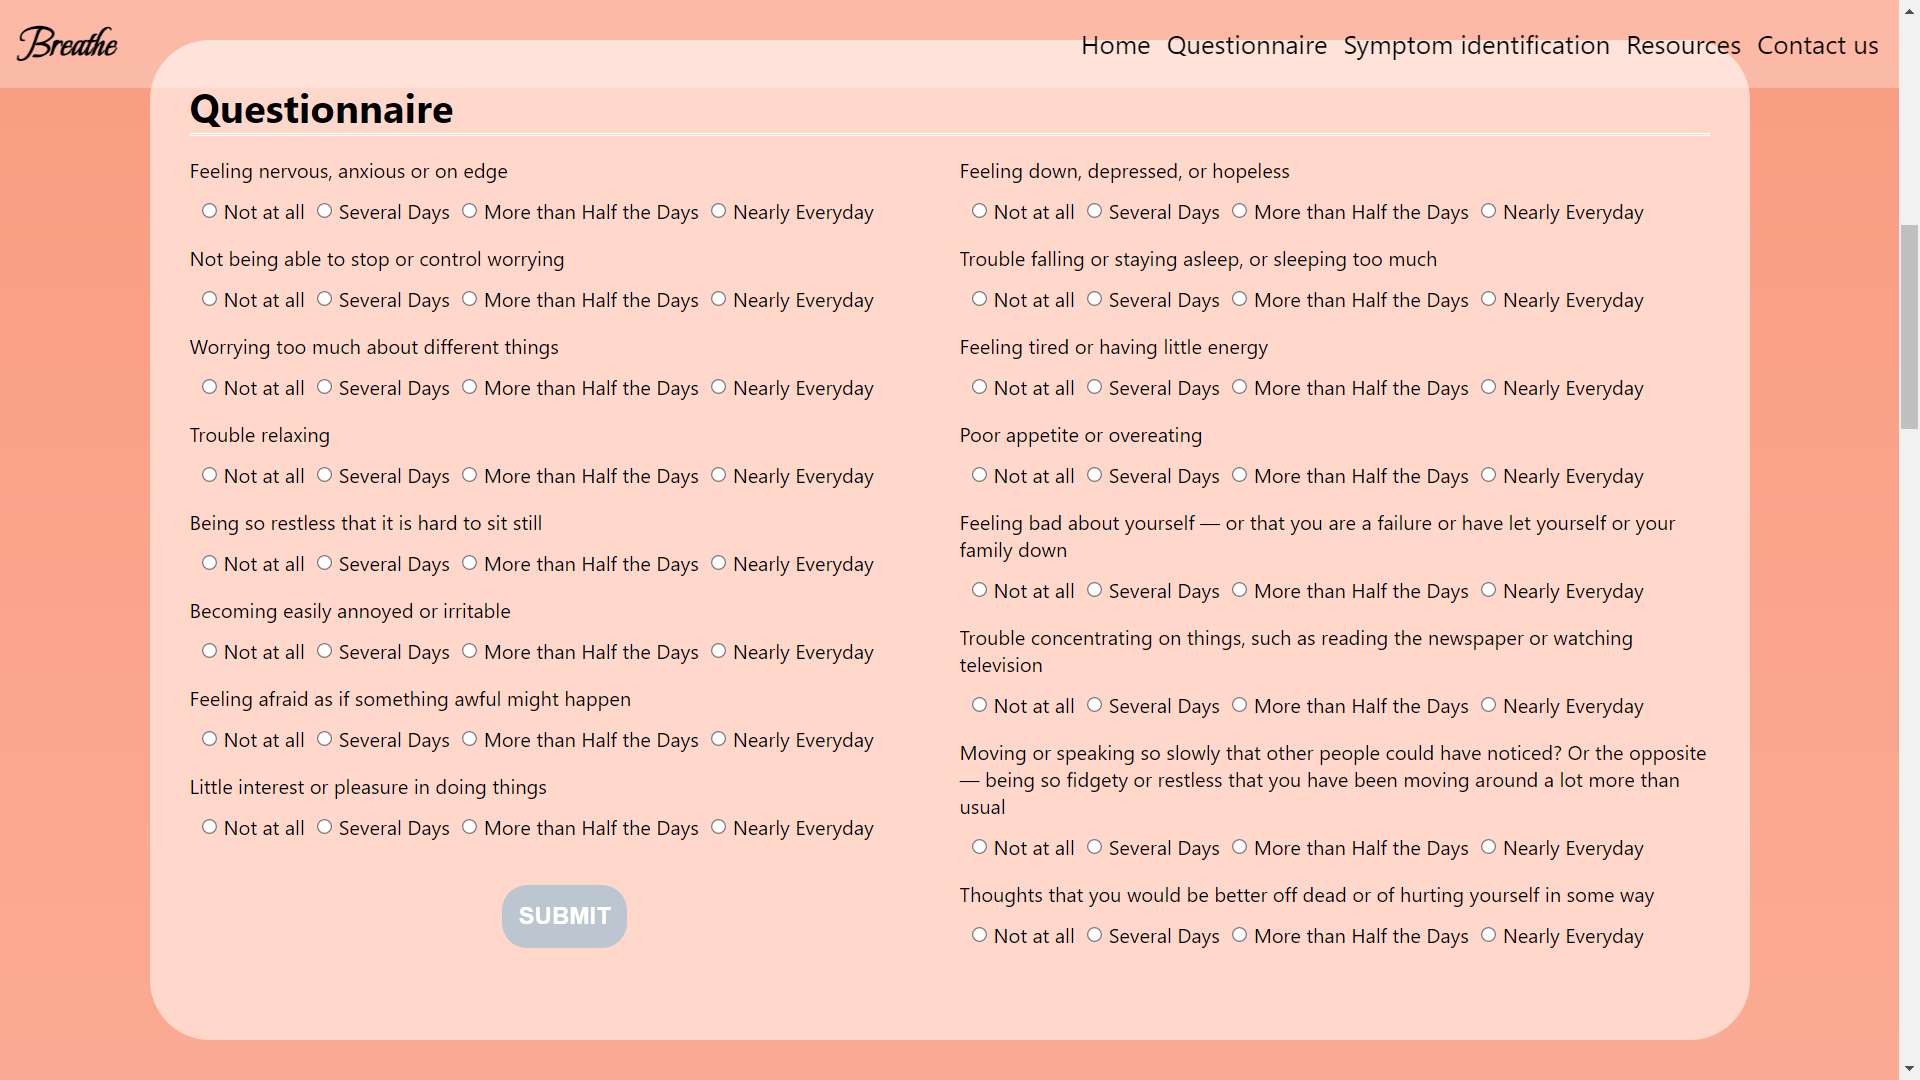Choose Nearly Everyday for becoming easily annoyed
The height and width of the screenshot is (1080, 1920).
pyautogui.click(x=718, y=651)
